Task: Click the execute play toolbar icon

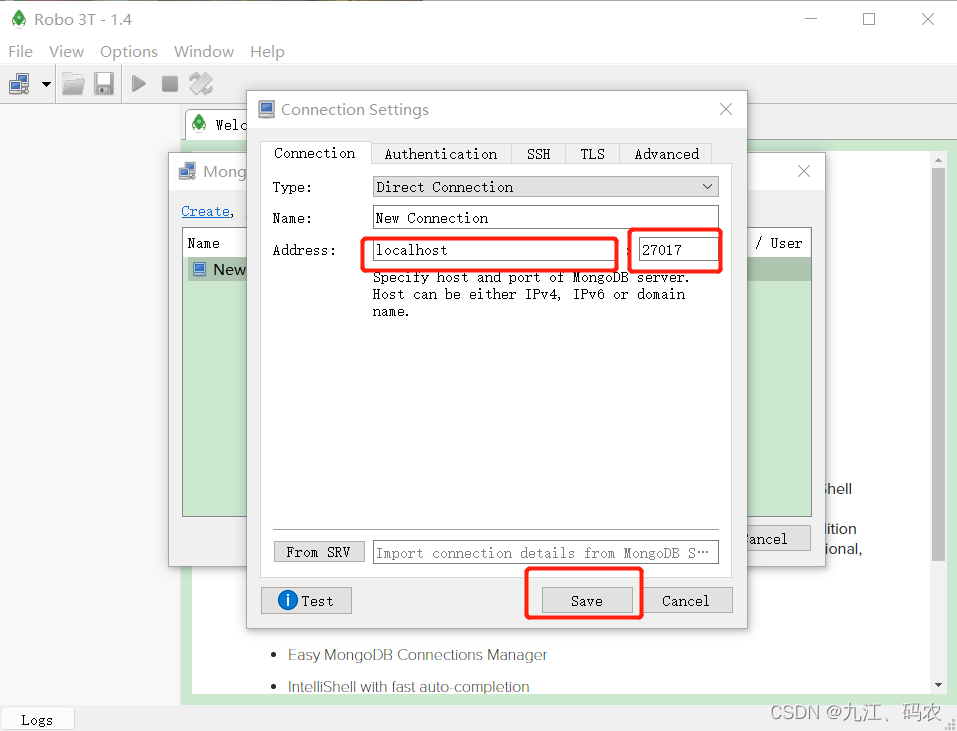Action: click(139, 84)
